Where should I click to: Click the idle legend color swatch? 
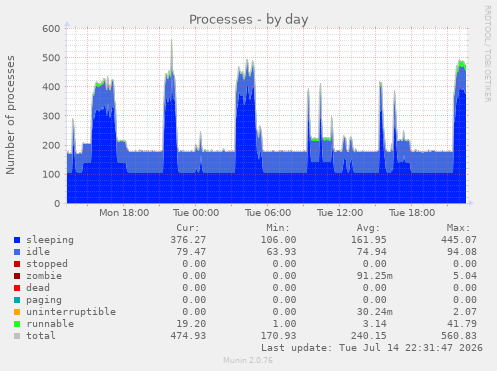(x=17, y=252)
